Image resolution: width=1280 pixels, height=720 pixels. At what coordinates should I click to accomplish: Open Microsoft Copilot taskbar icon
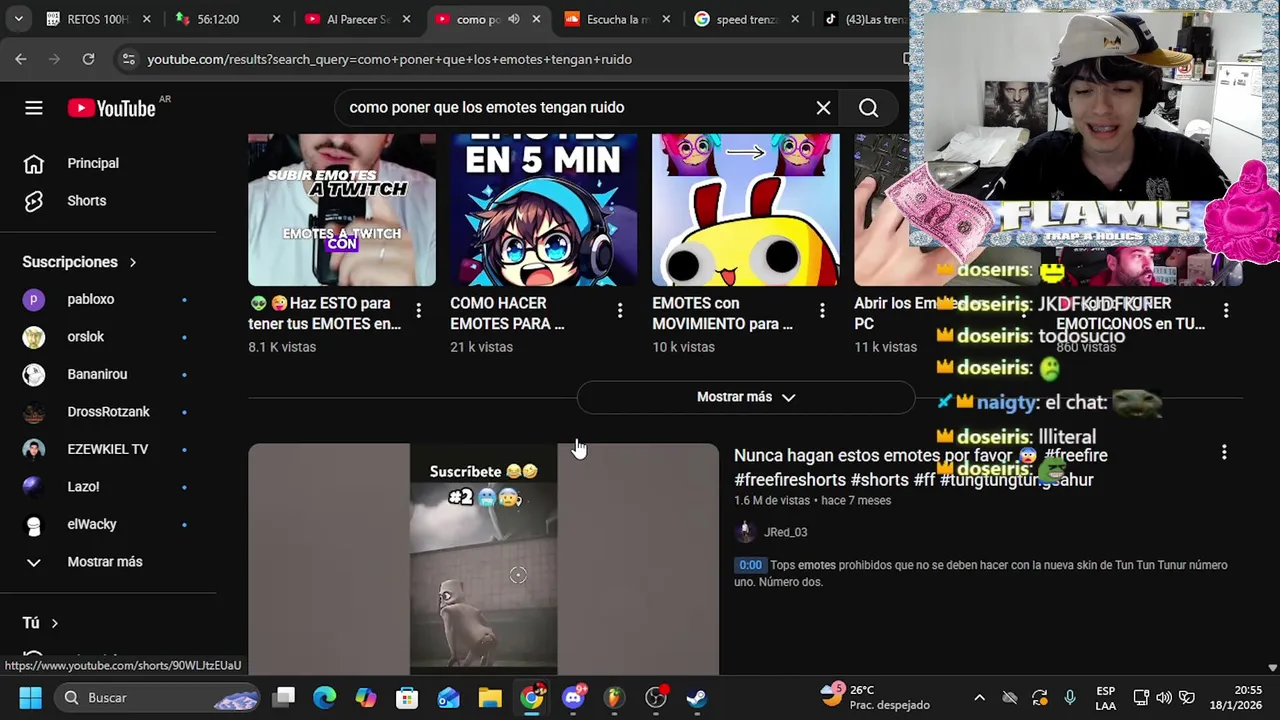366,698
